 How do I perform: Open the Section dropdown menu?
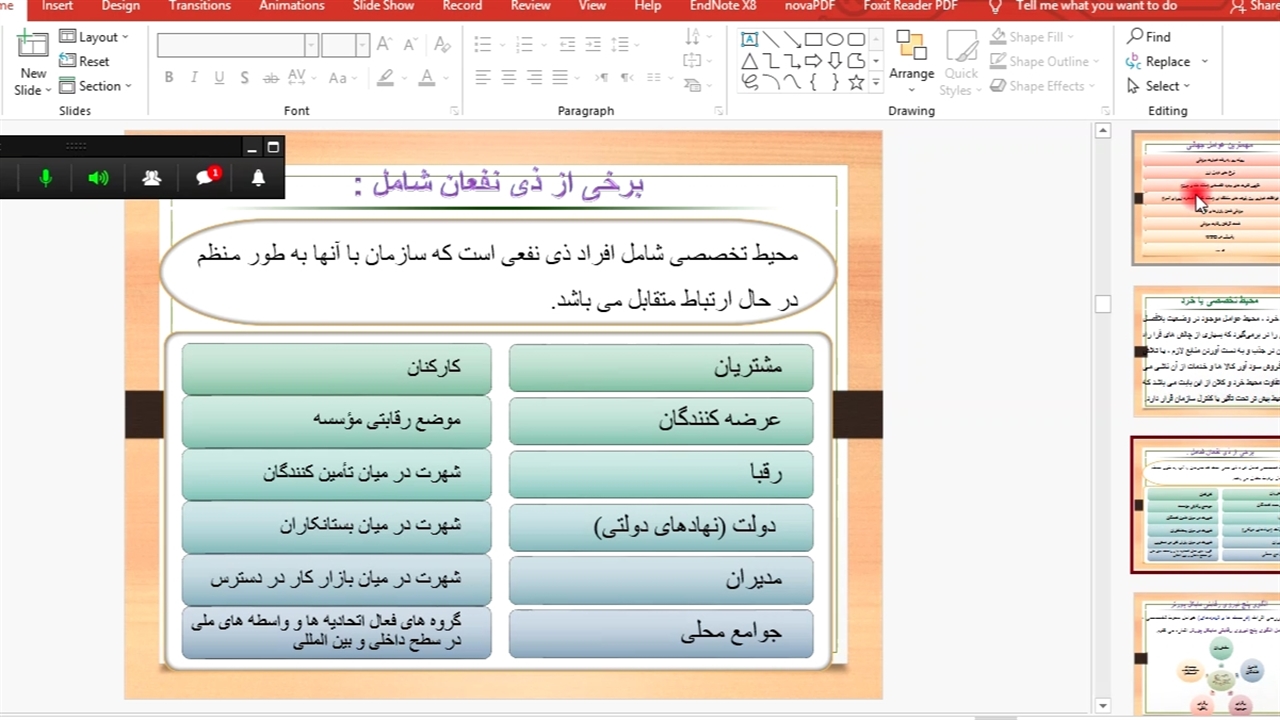point(97,86)
